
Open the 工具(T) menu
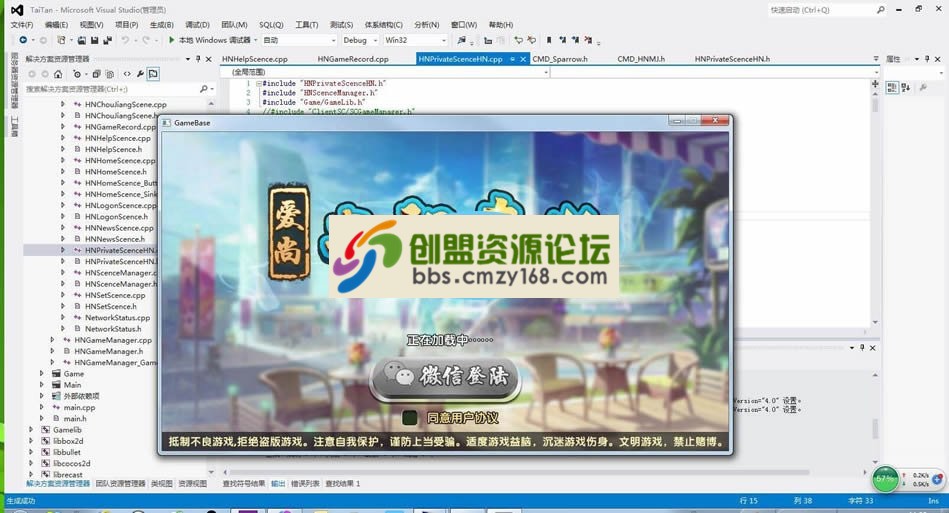point(307,25)
